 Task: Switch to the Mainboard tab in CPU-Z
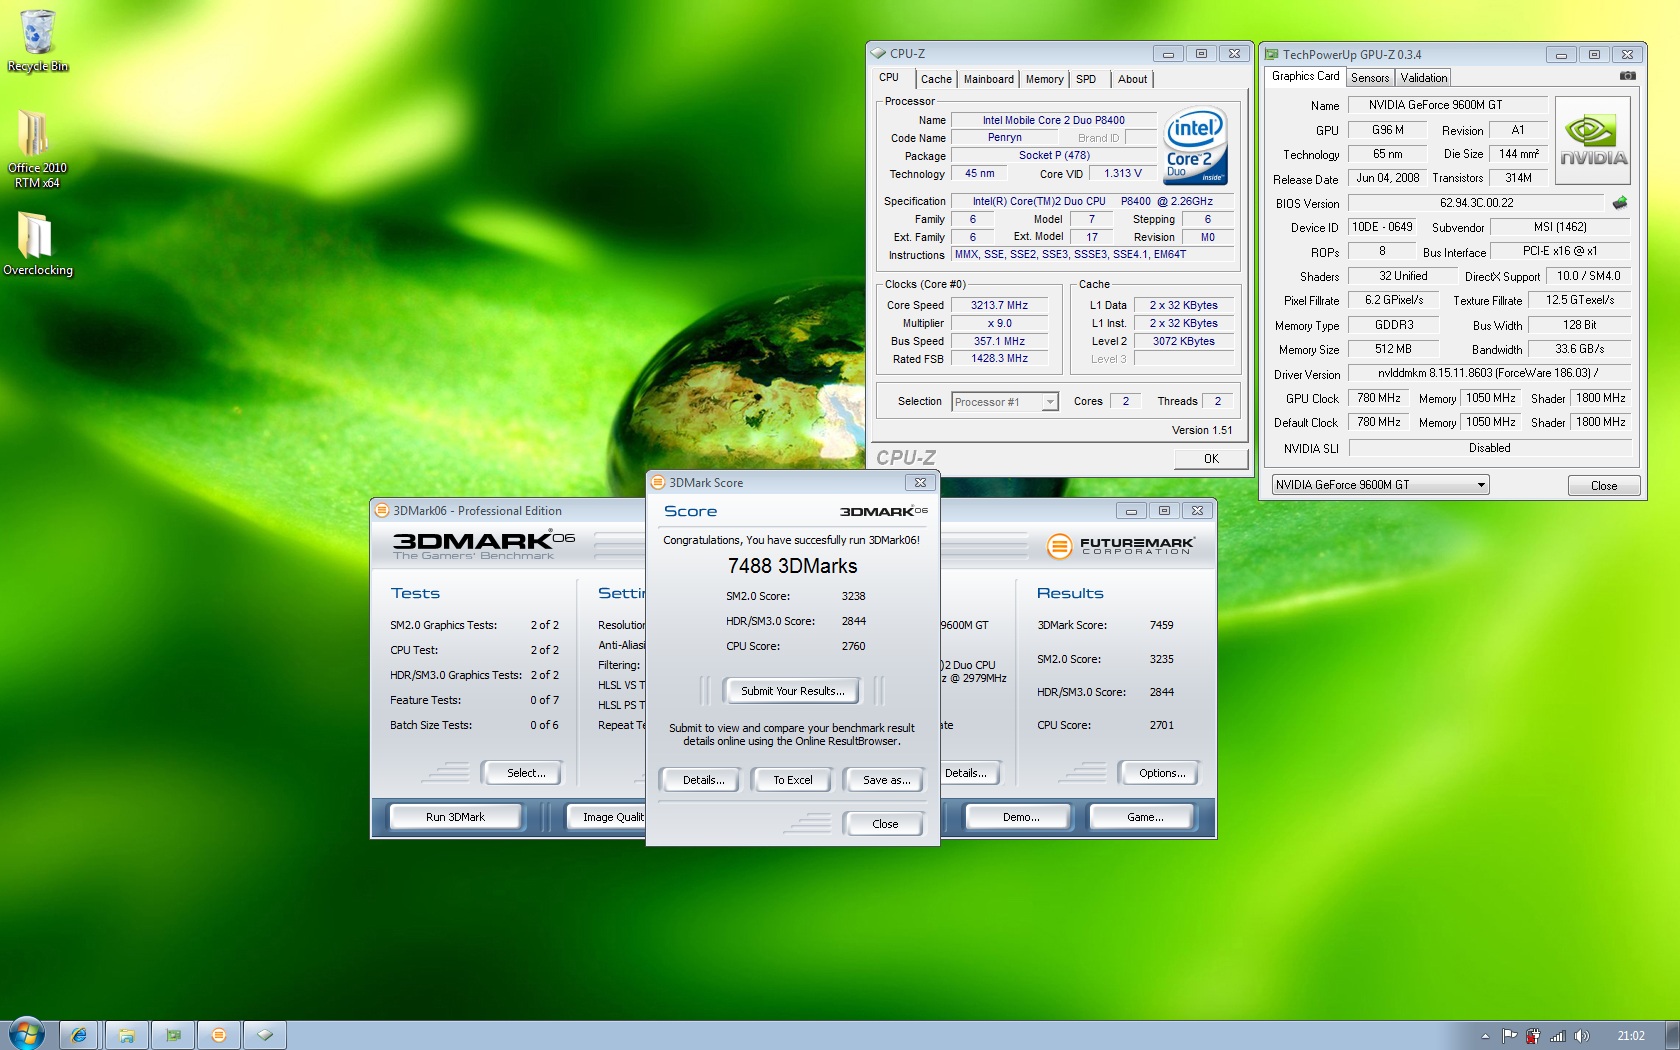click(988, 79)
